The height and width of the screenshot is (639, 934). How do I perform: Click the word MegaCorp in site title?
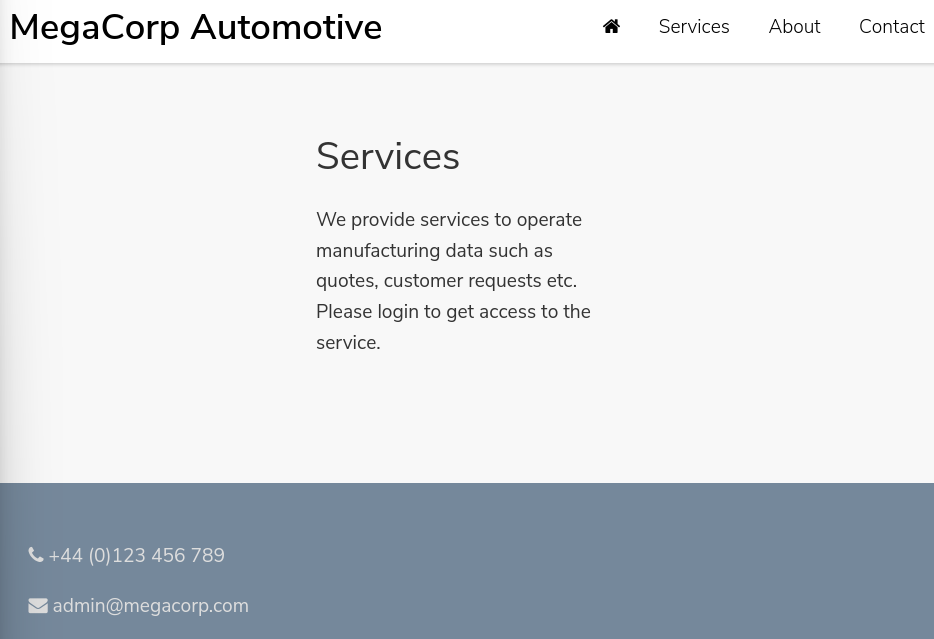[95, 28]
